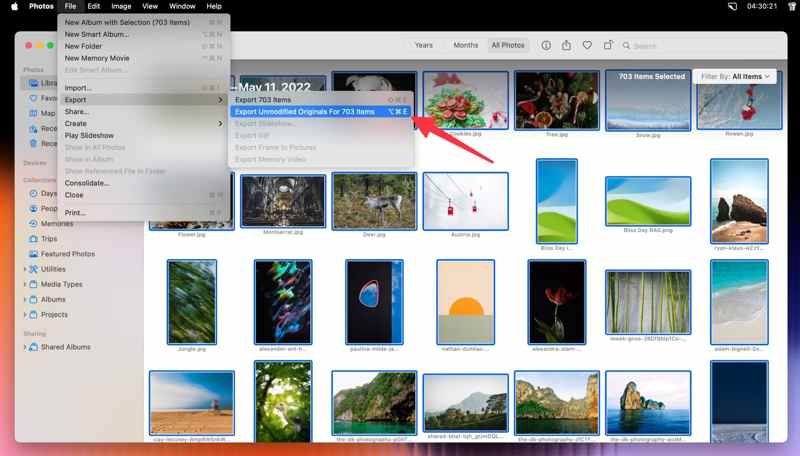Expand the Media Types section

[24, 285]
